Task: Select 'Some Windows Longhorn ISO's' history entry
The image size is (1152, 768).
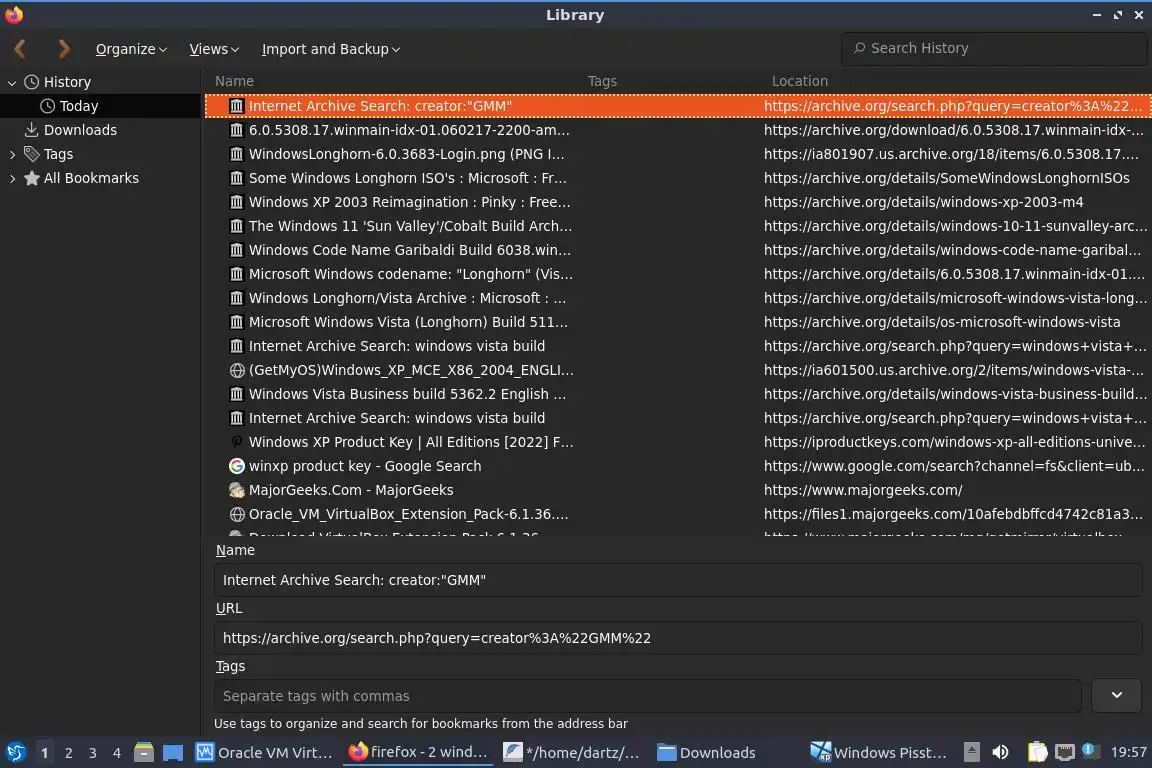Action: [x=678, y=179]
